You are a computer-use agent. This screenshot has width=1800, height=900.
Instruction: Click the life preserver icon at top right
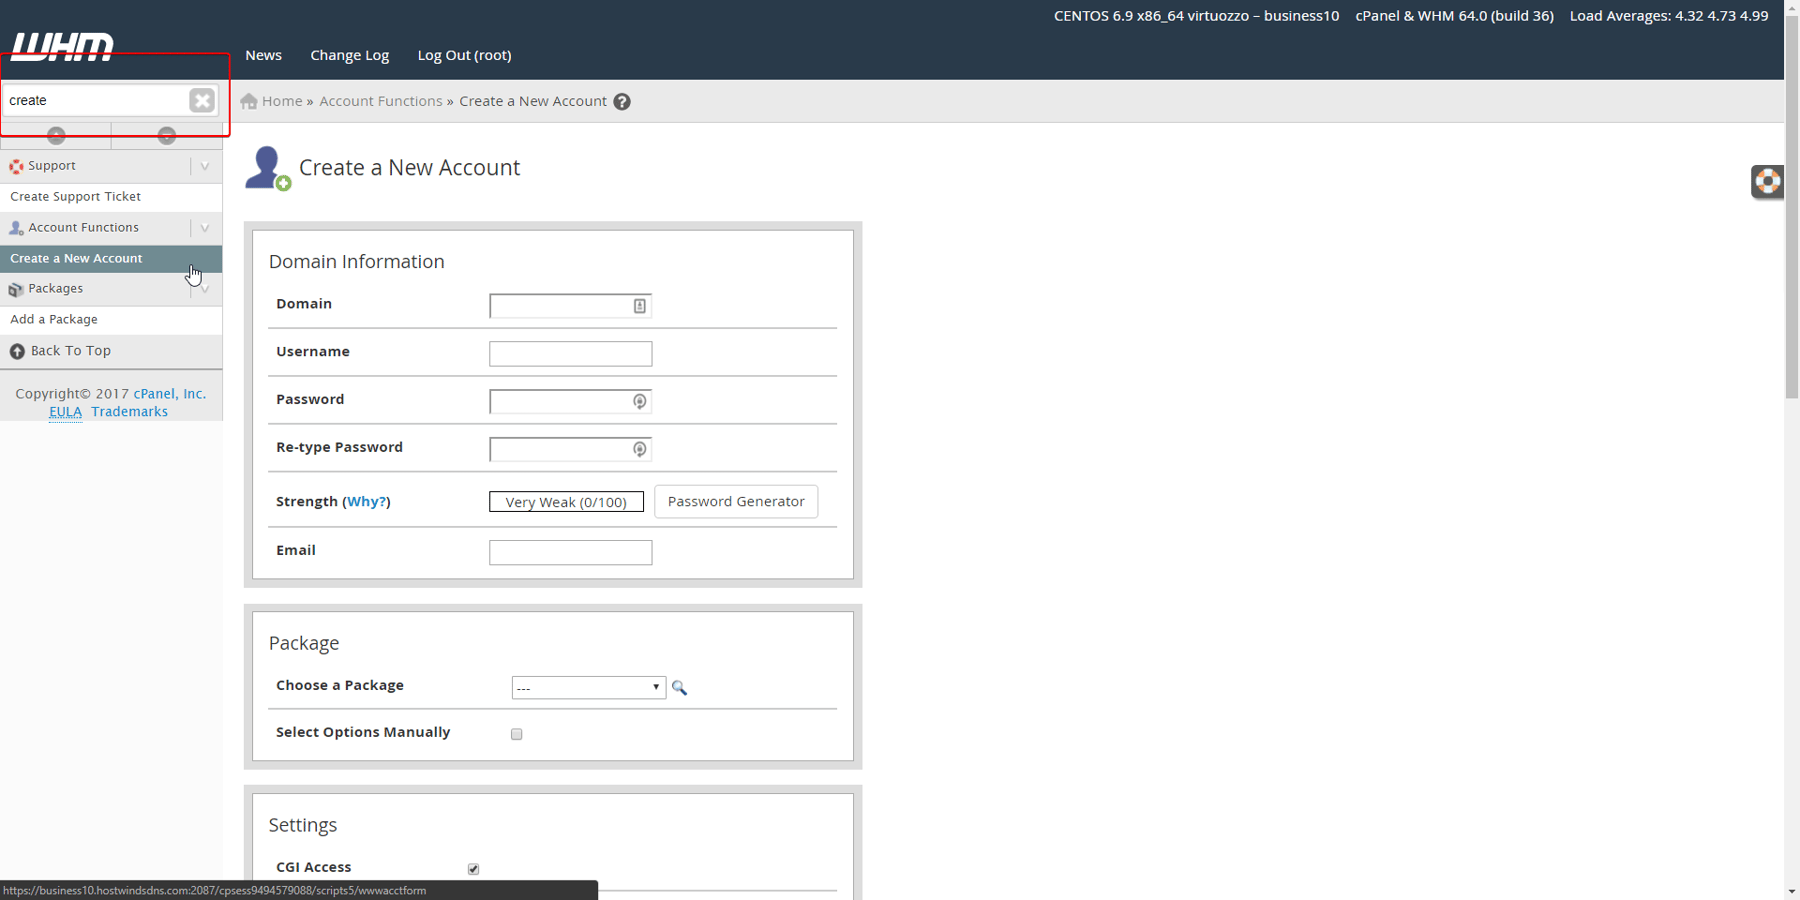tap(1767, 181)
